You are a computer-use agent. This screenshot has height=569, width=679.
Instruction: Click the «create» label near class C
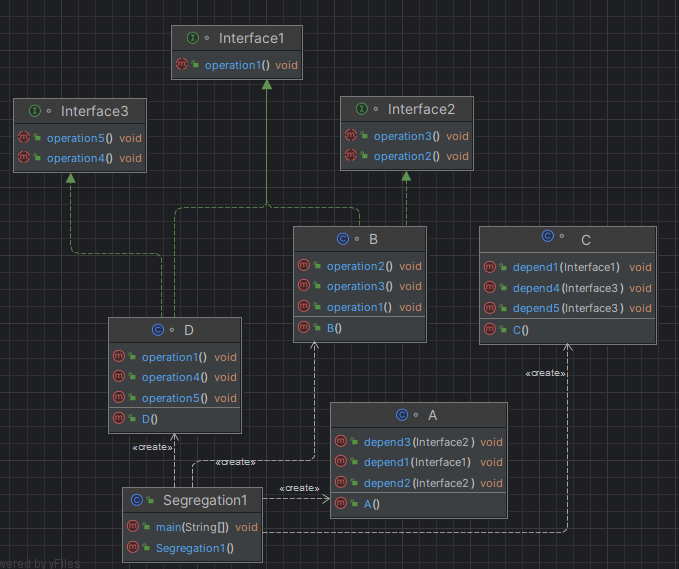547,373
